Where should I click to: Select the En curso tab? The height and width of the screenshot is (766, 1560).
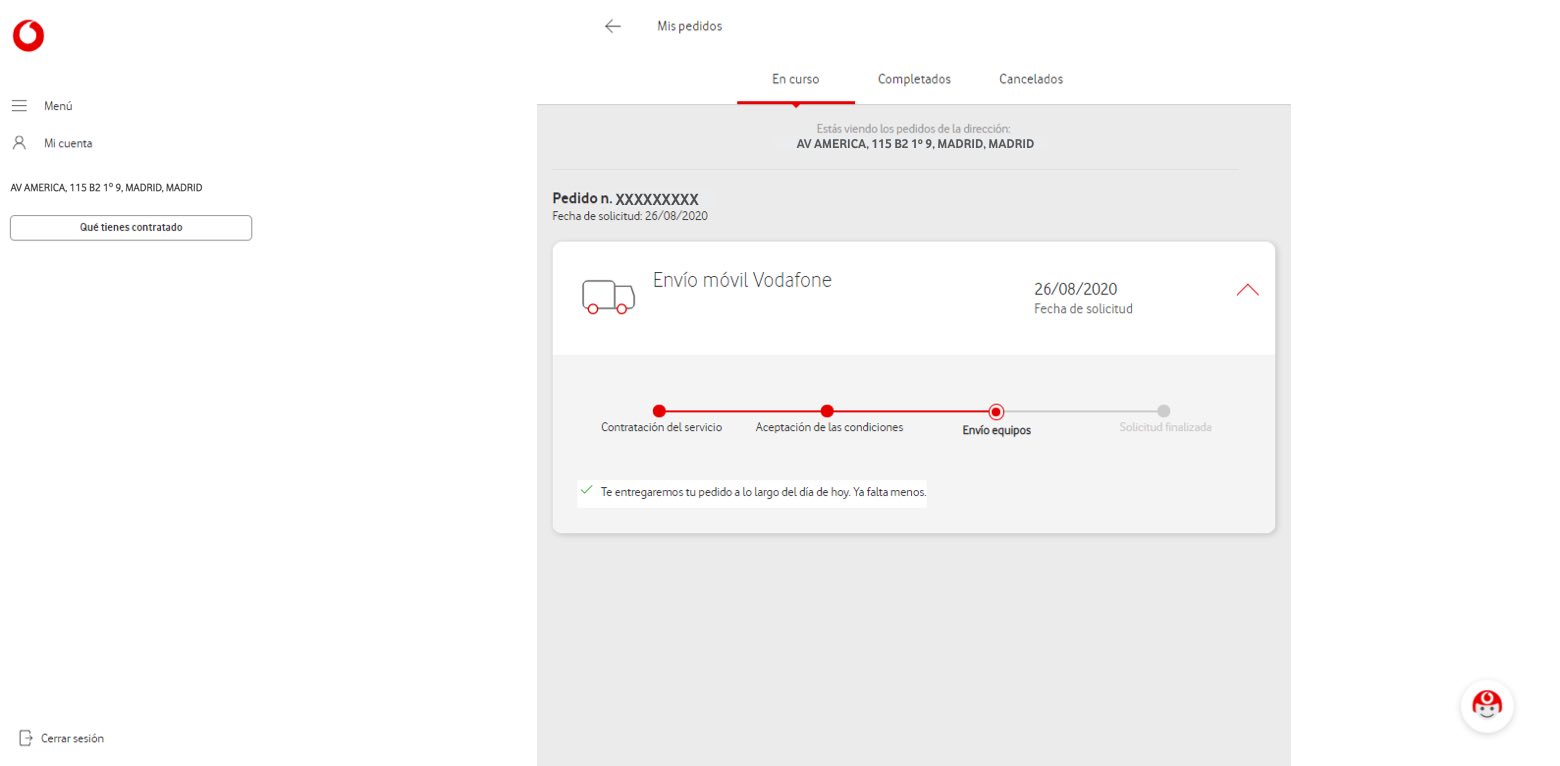coord(795,79)
